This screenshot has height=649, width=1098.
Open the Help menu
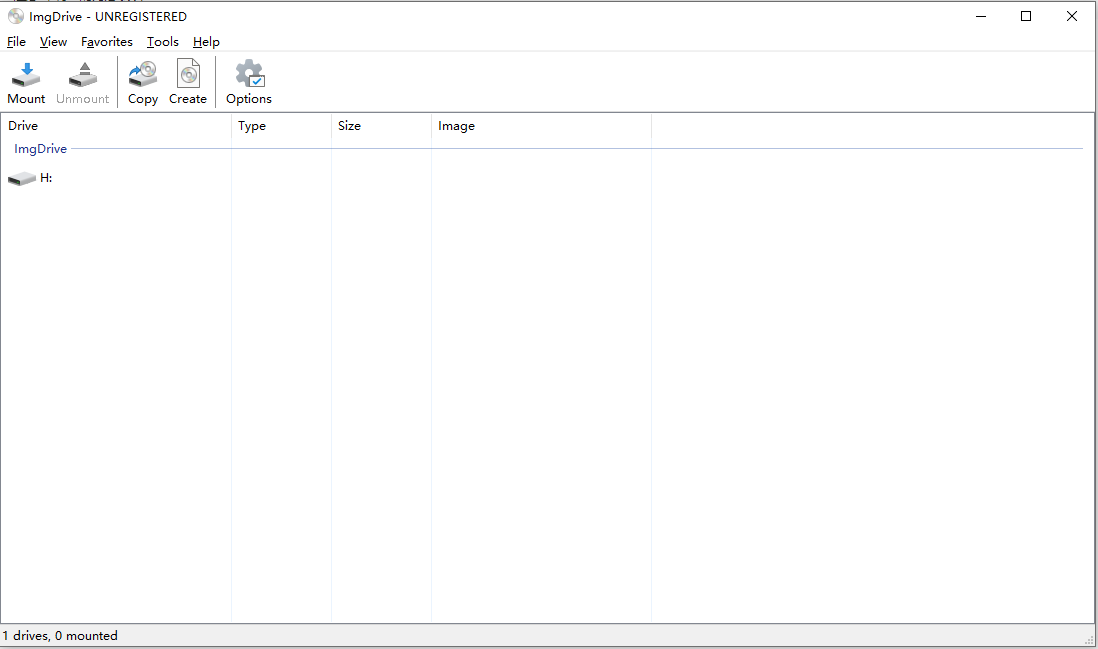[206, 42]
